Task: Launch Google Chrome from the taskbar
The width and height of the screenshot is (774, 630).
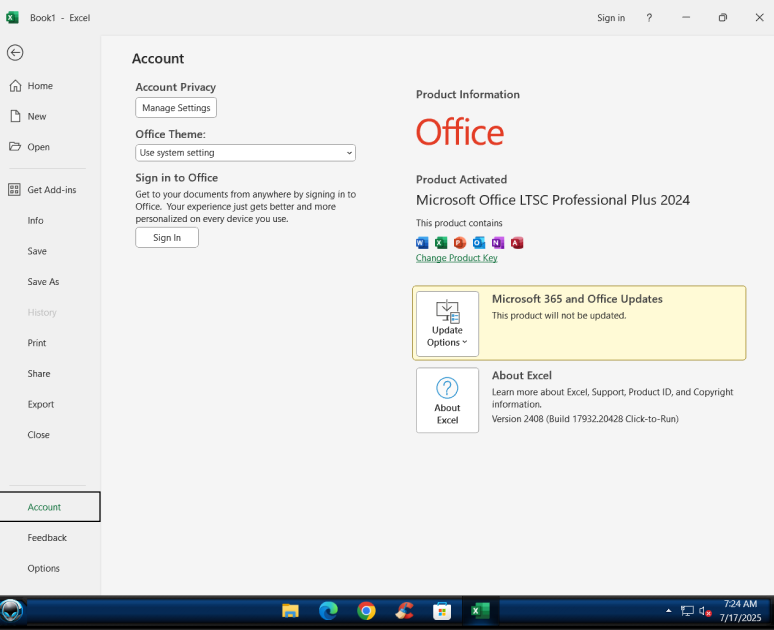Action: pos(366,611)
